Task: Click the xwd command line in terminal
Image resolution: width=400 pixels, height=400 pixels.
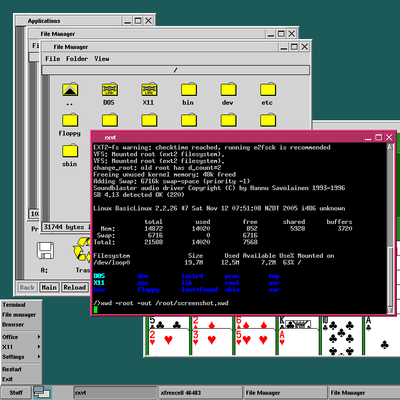Action: [161, 303]
